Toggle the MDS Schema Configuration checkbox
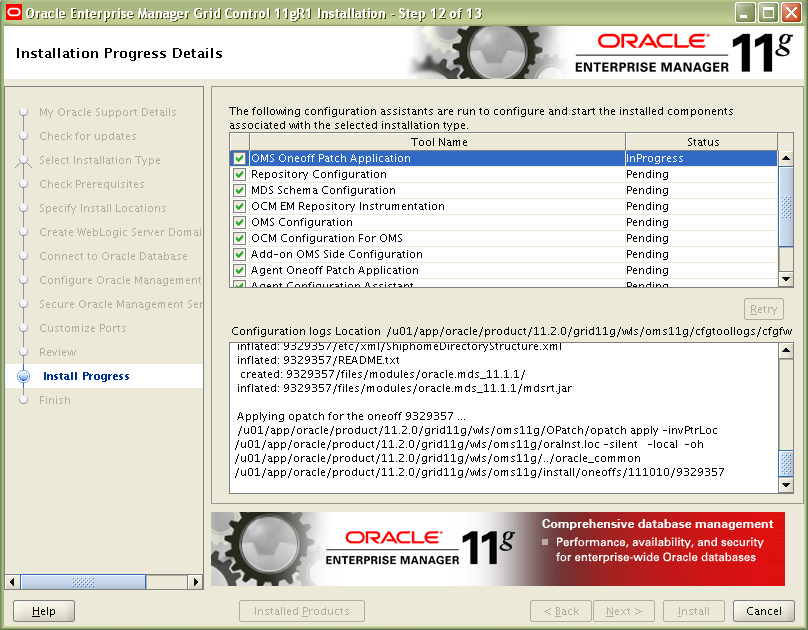Screen dimensions: 808x630 click(239, 190)
